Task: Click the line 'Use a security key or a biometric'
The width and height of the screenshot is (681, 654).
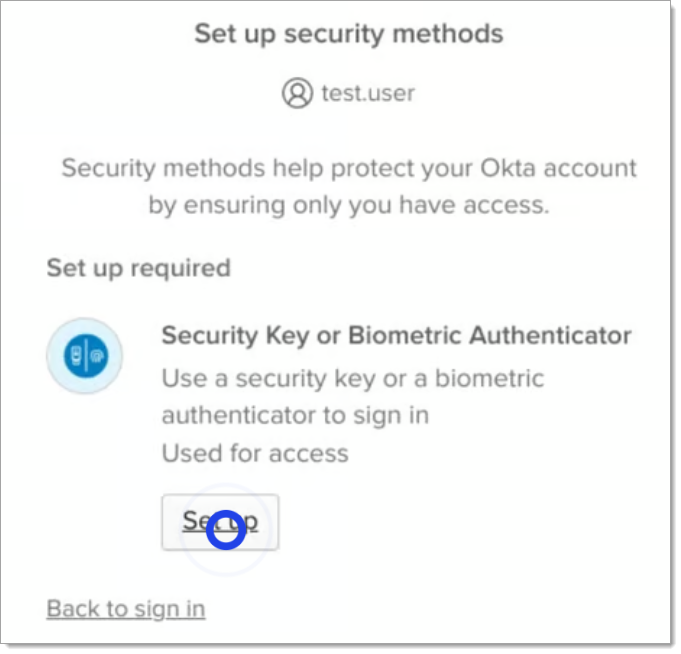Action: pos(353,379)
